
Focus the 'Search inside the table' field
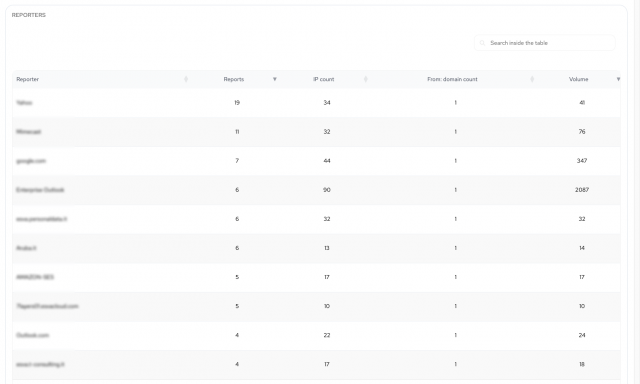544,43
